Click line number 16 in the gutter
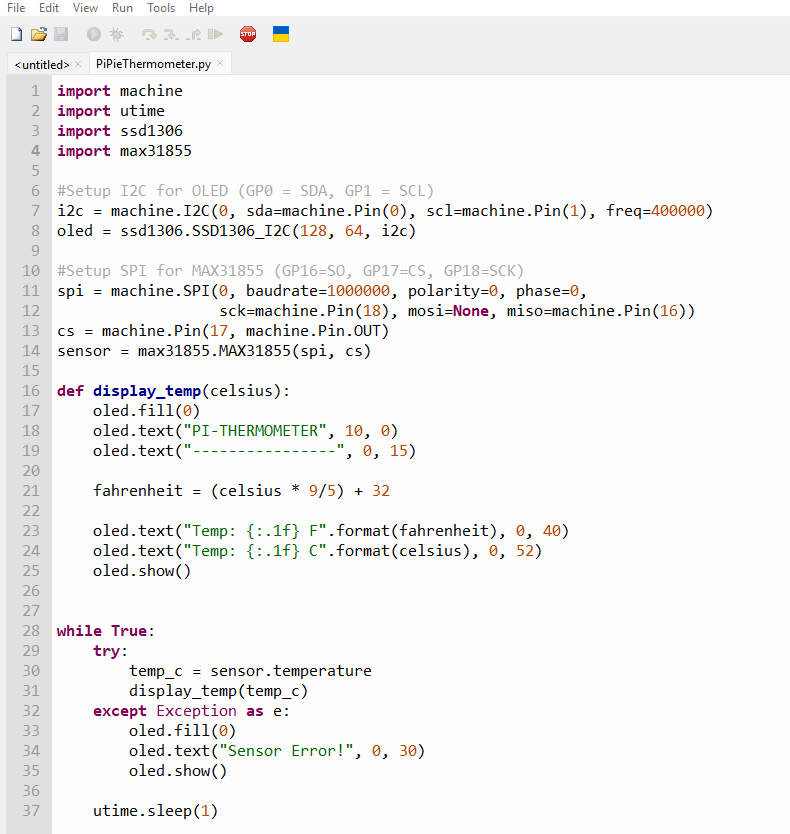Image resolution: width=790 pixels, height=834 pixels. 31,391
